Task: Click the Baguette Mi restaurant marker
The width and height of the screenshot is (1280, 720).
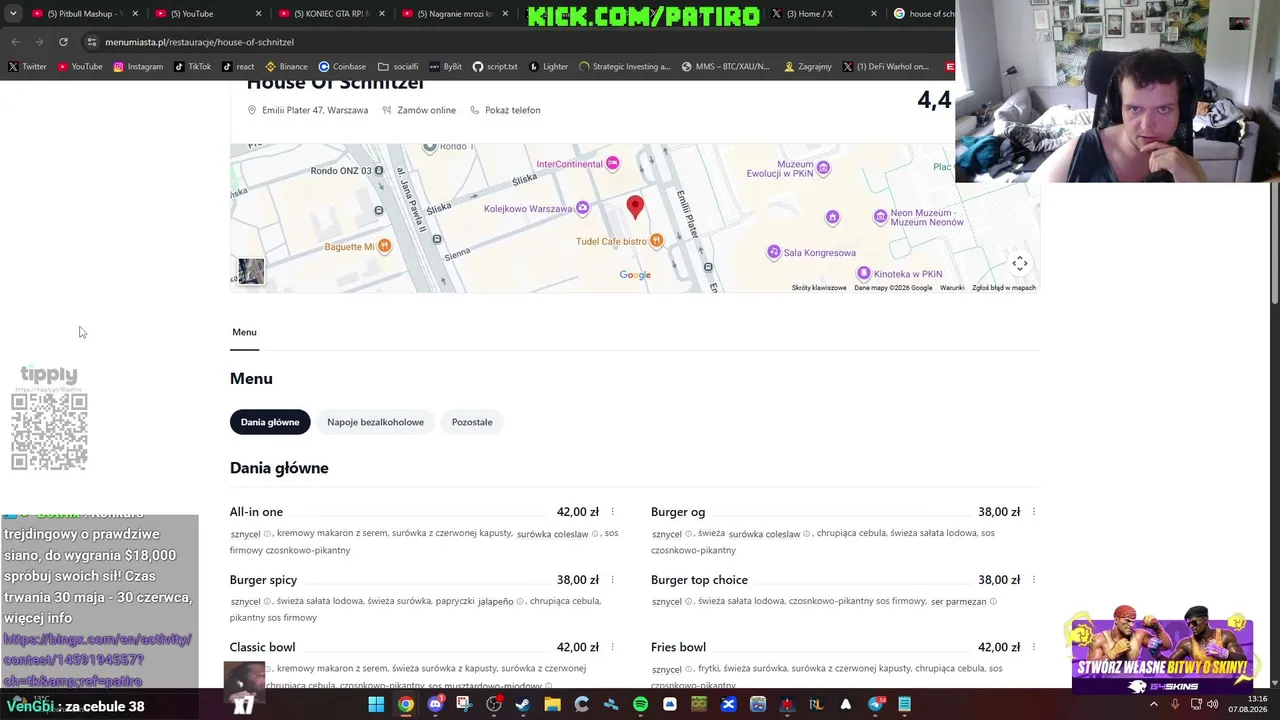Action: [x=384, y=246]
